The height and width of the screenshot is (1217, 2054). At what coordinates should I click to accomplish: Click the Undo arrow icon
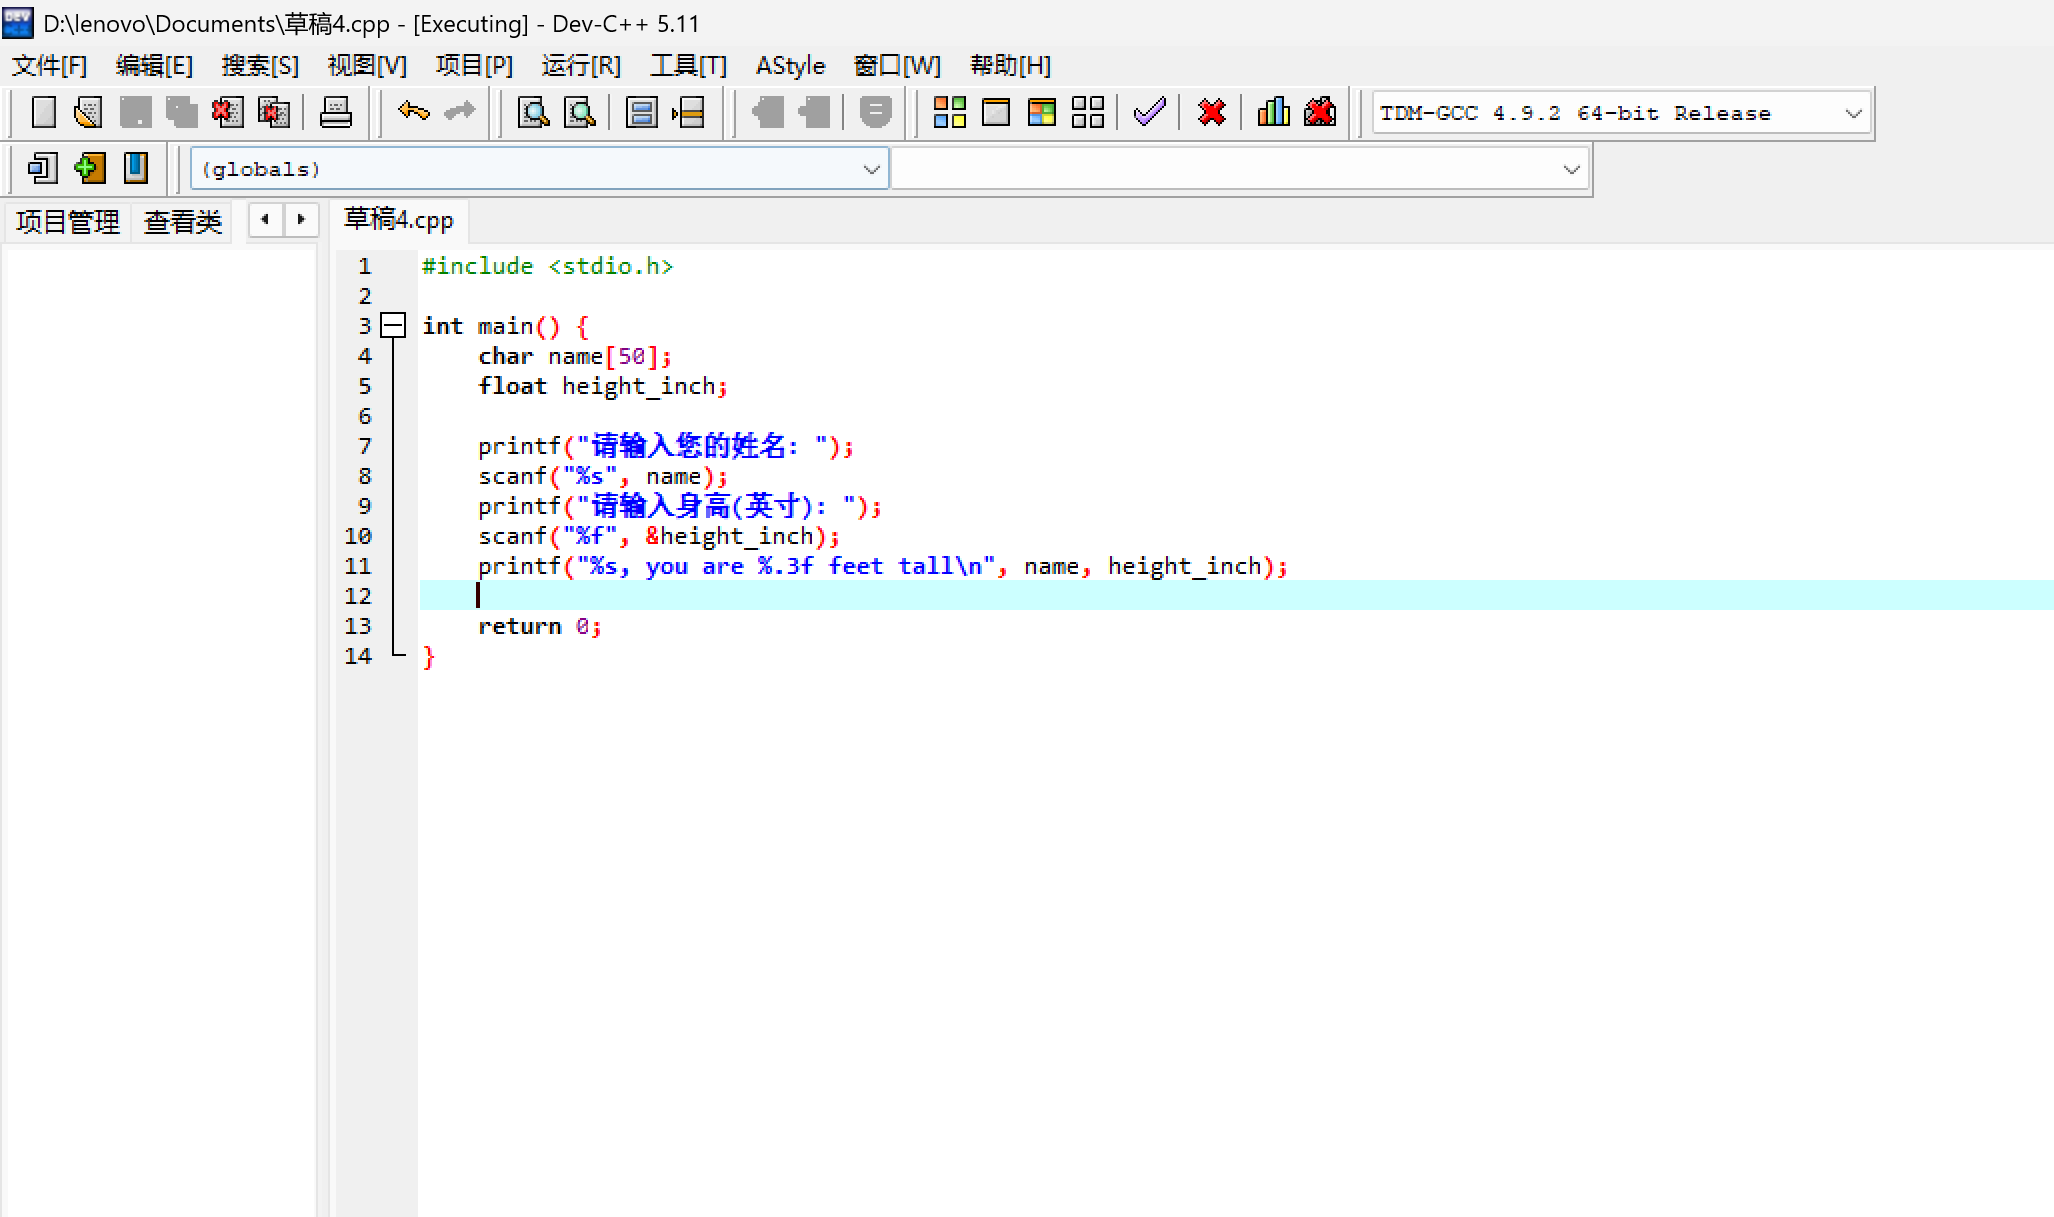[x=413, y=112]
